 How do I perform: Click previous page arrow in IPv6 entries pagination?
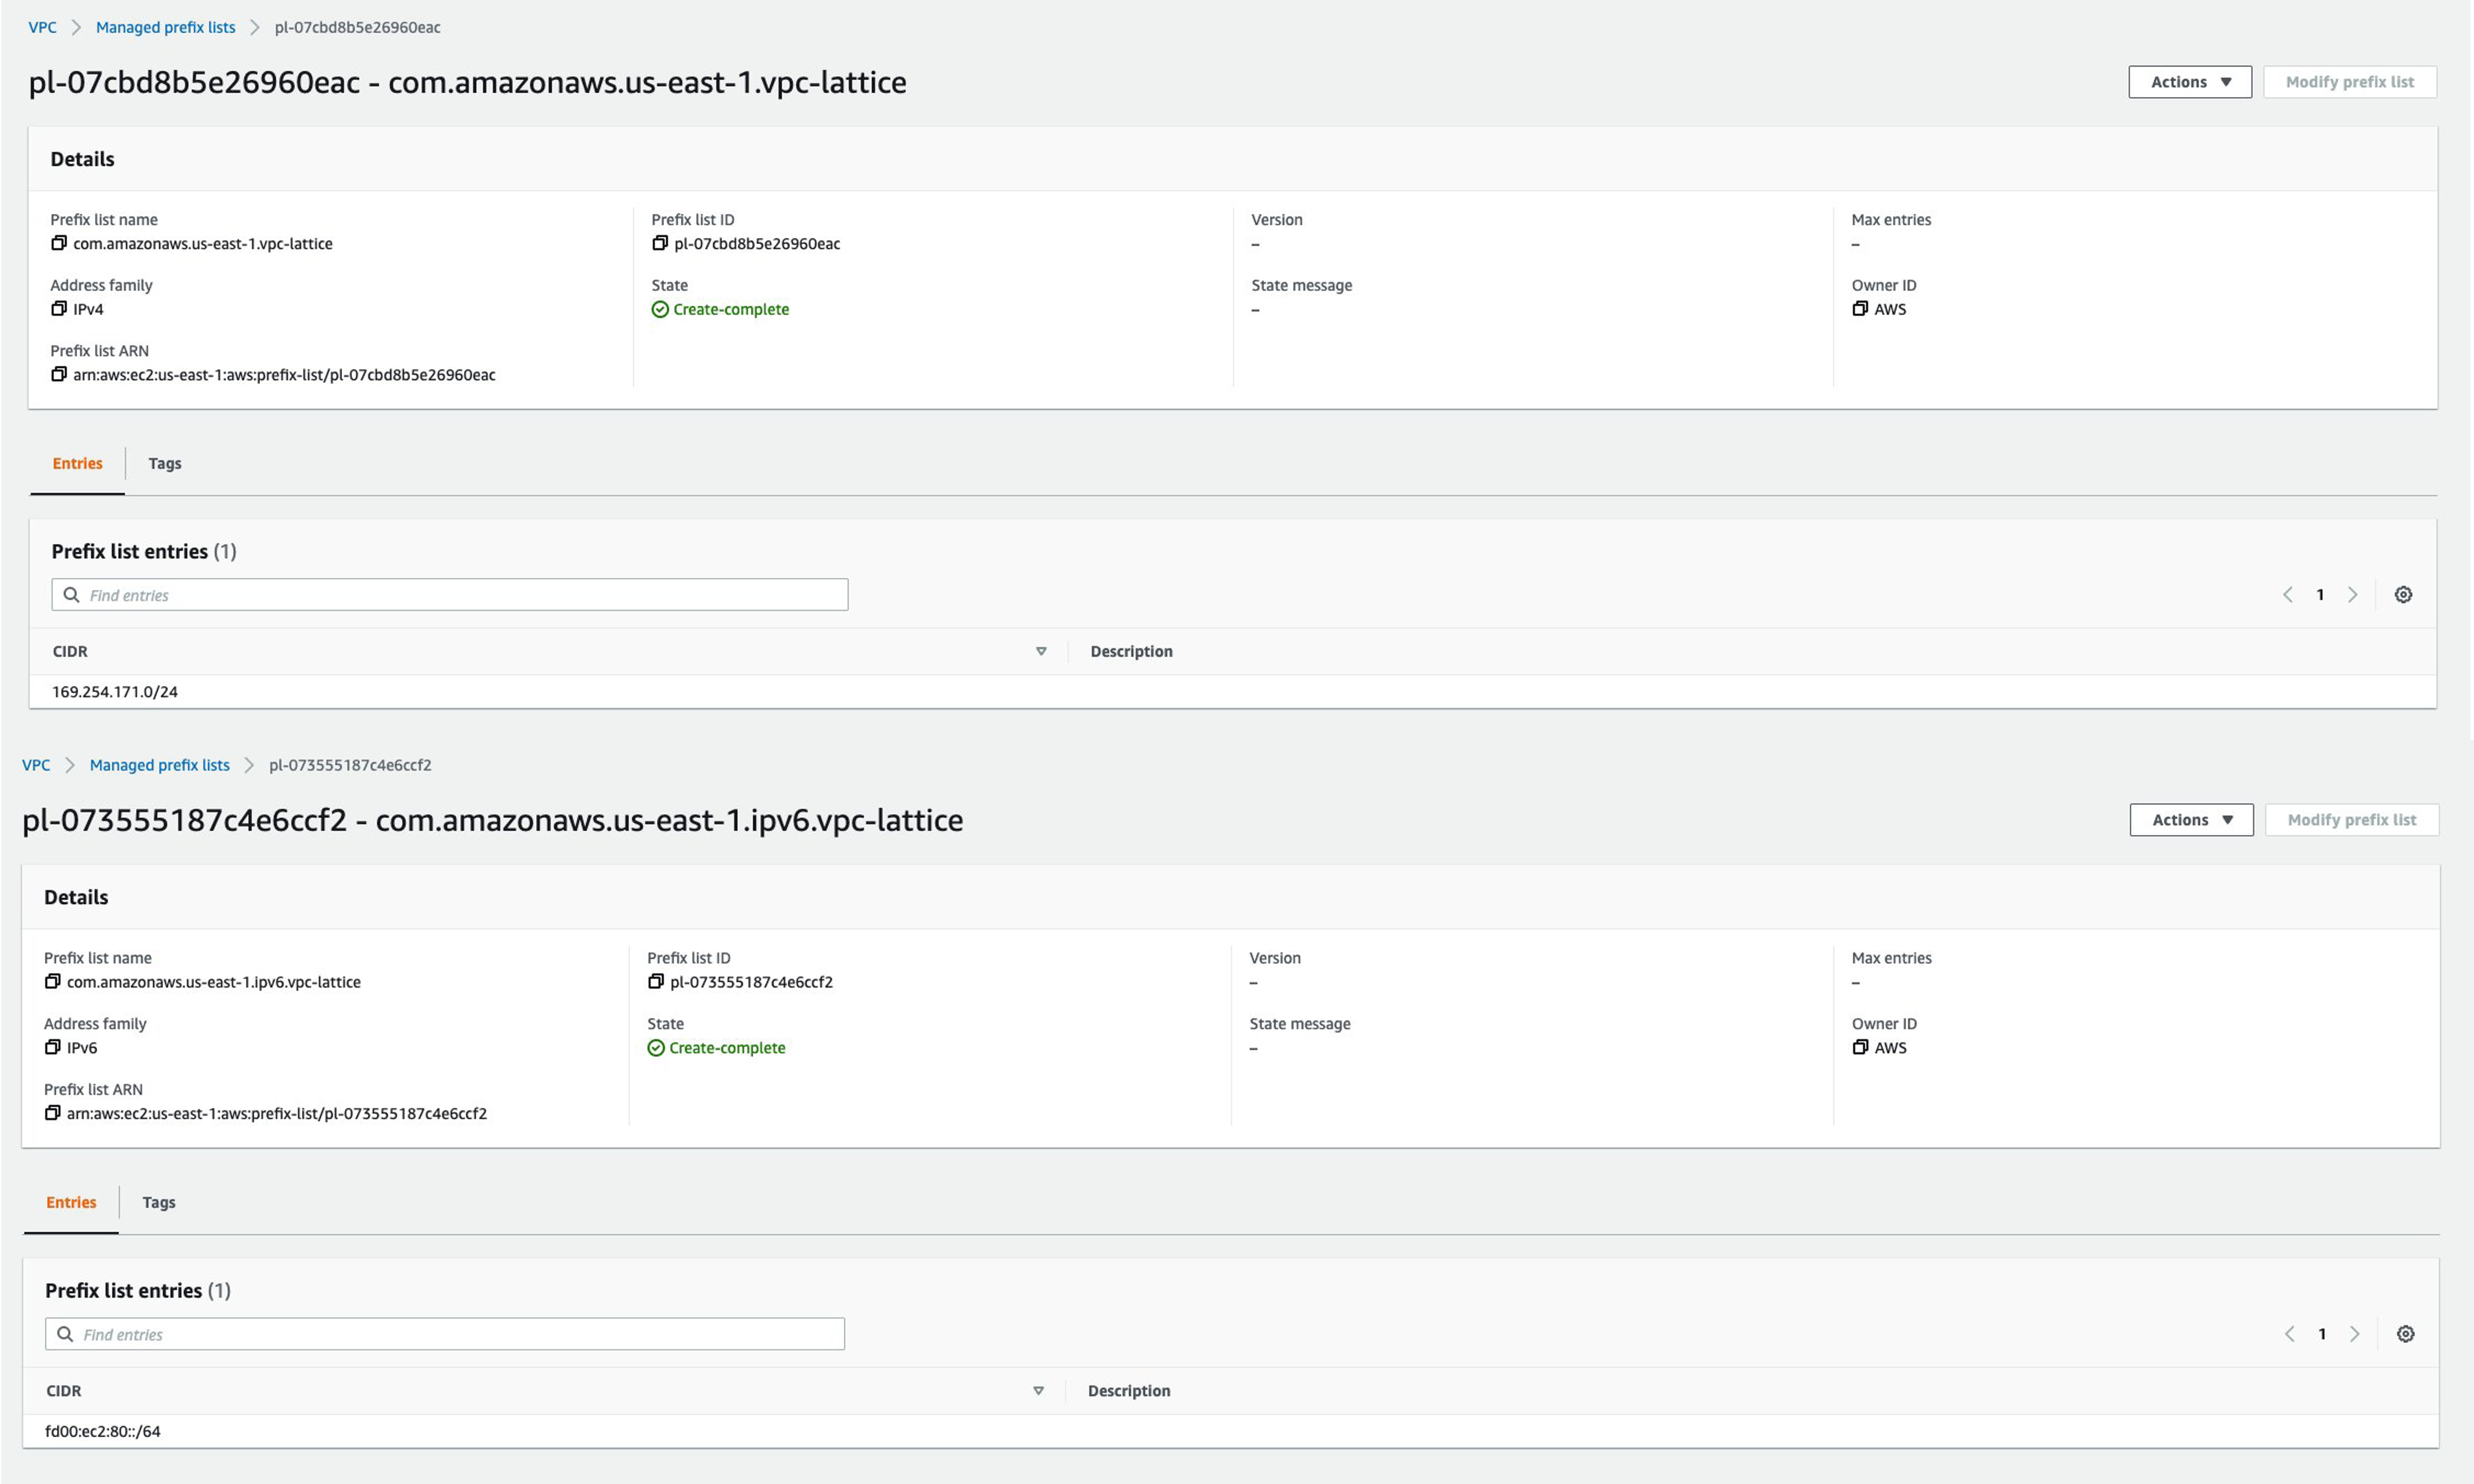tap(2290, 1333)
